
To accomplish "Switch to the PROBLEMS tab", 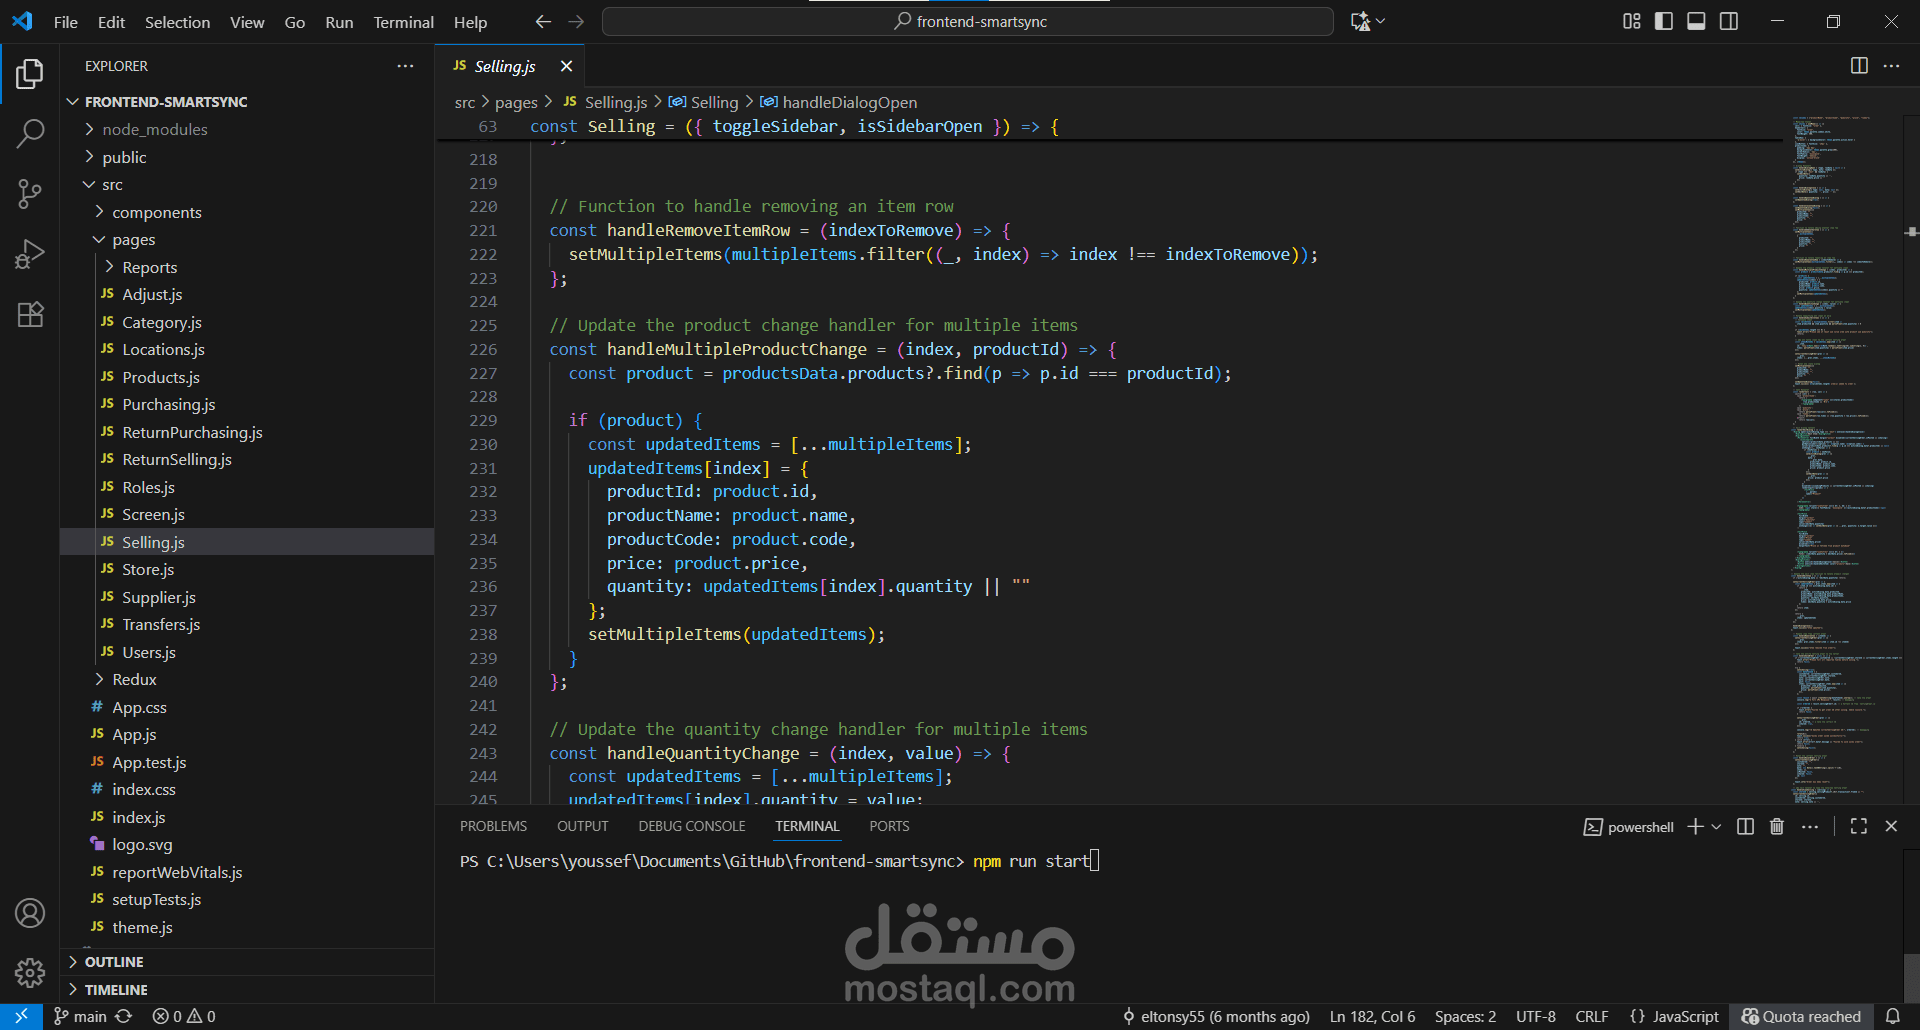I will coord(493,827).
